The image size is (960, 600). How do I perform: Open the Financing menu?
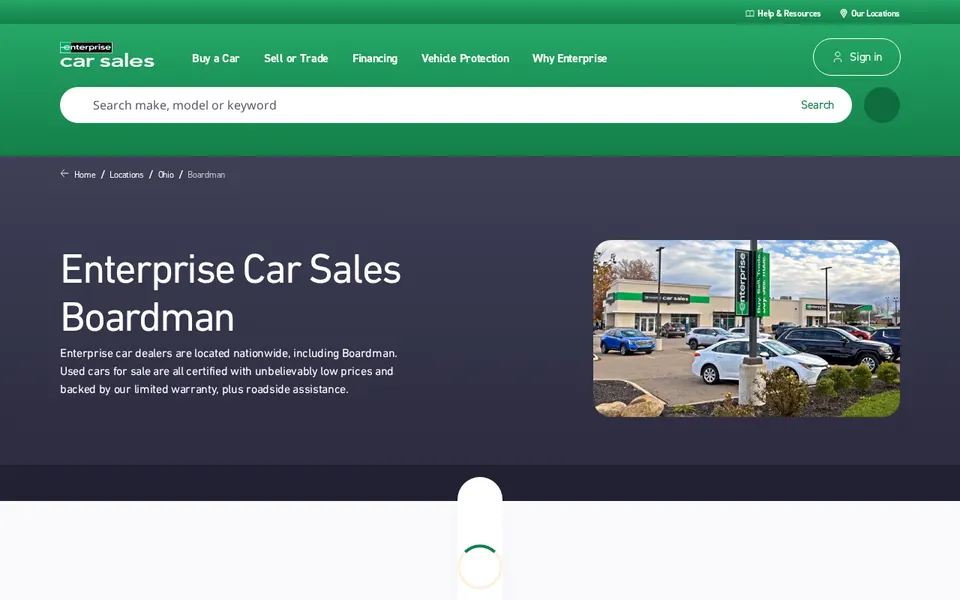tap(375, 58)
